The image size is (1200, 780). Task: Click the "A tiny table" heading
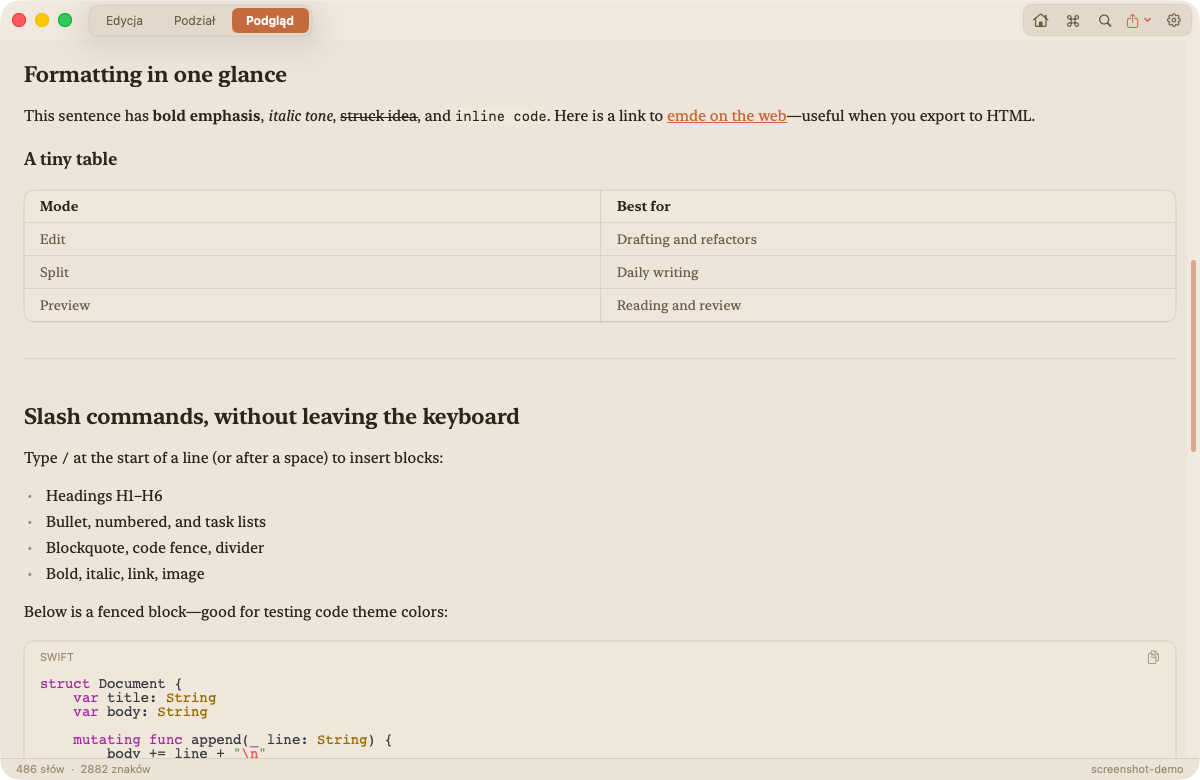tap(70, 159)
